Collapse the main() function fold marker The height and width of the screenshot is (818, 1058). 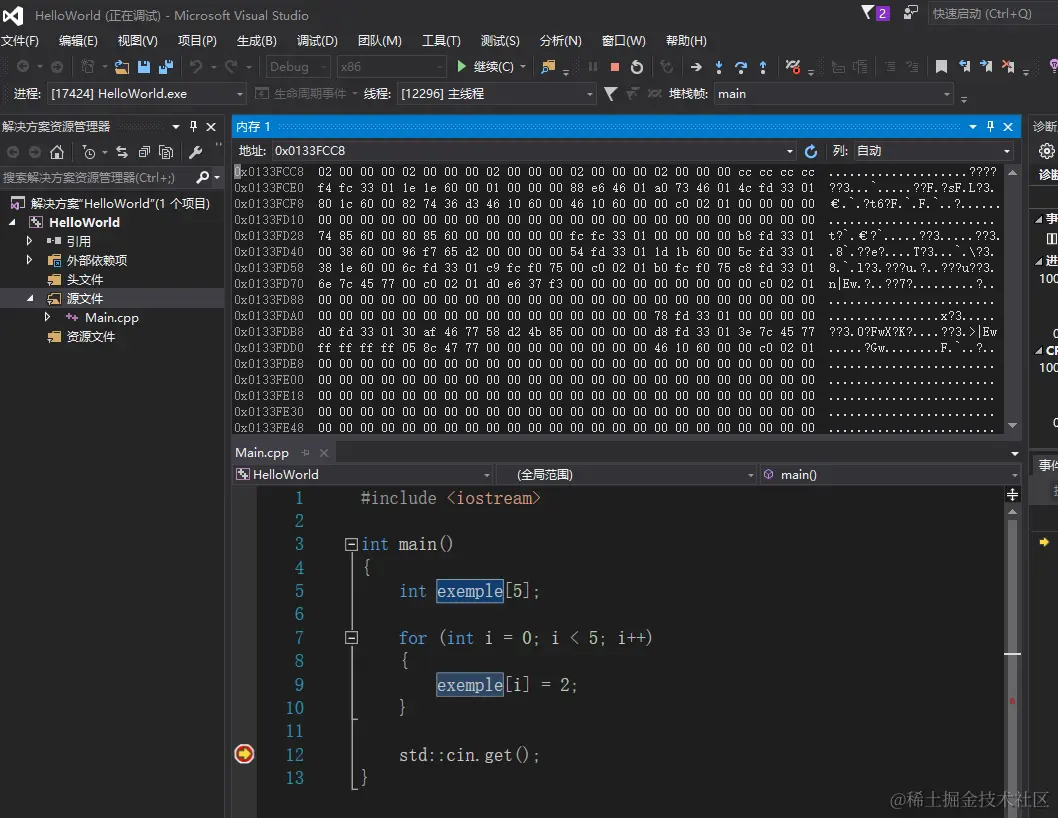click(x=351, y=545)
